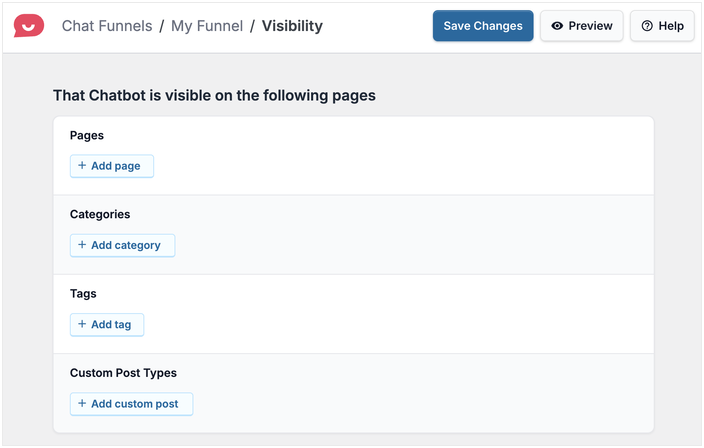This screenshot has height=448, width=704.
Task: Click the Categories section heading
Action: [100, 214]
